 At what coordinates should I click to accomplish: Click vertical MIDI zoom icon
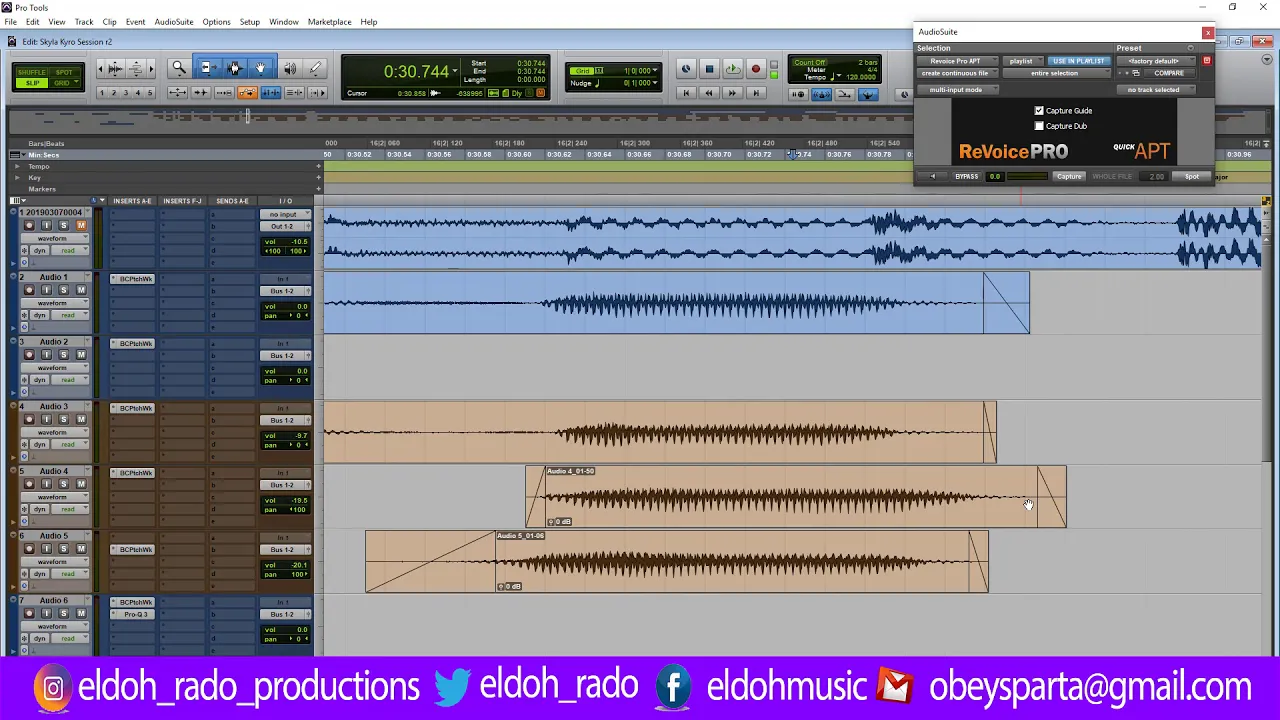(137, 69)
